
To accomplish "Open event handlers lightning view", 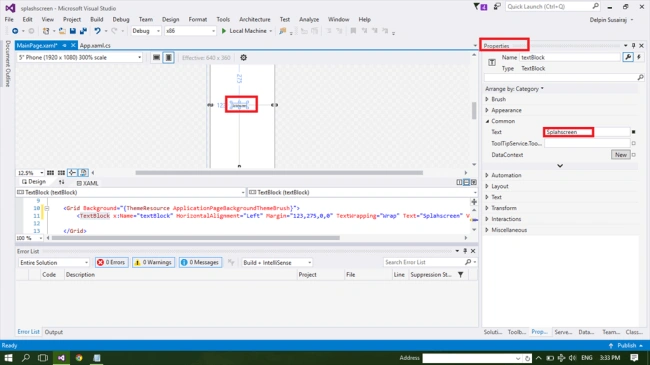I will [x=639, y=57].
